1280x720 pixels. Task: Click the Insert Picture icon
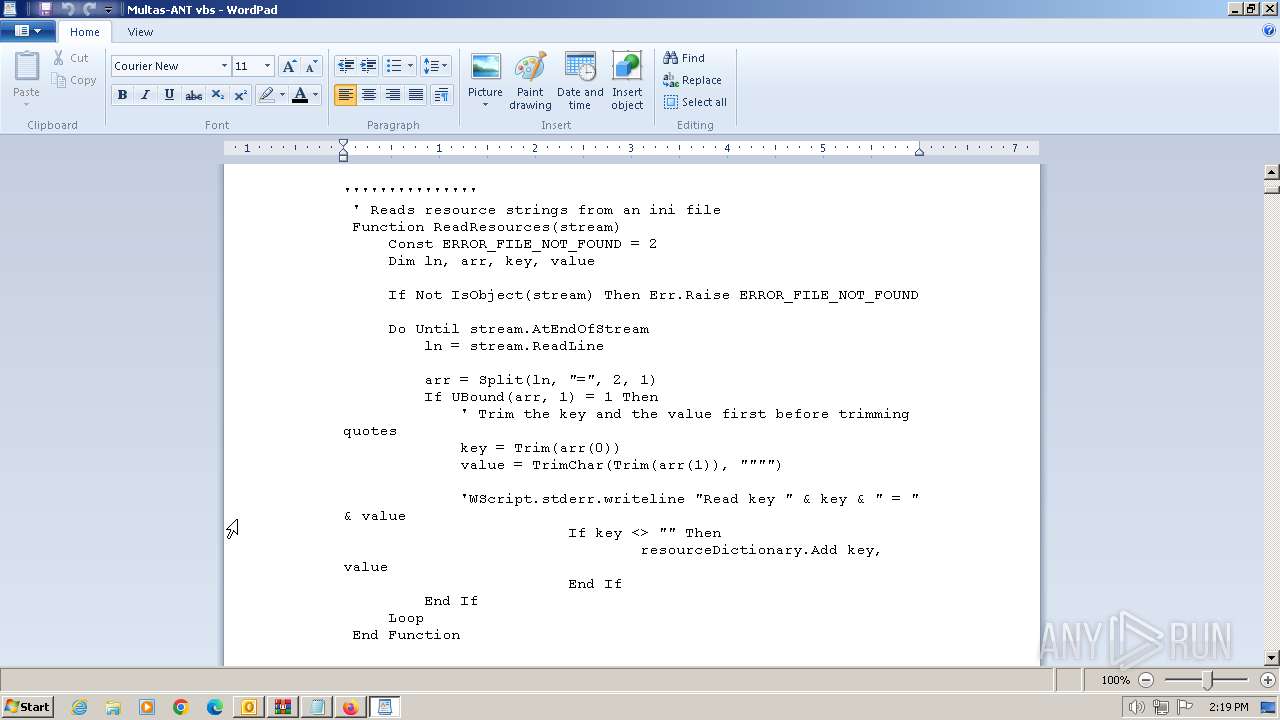coord(486,67)
